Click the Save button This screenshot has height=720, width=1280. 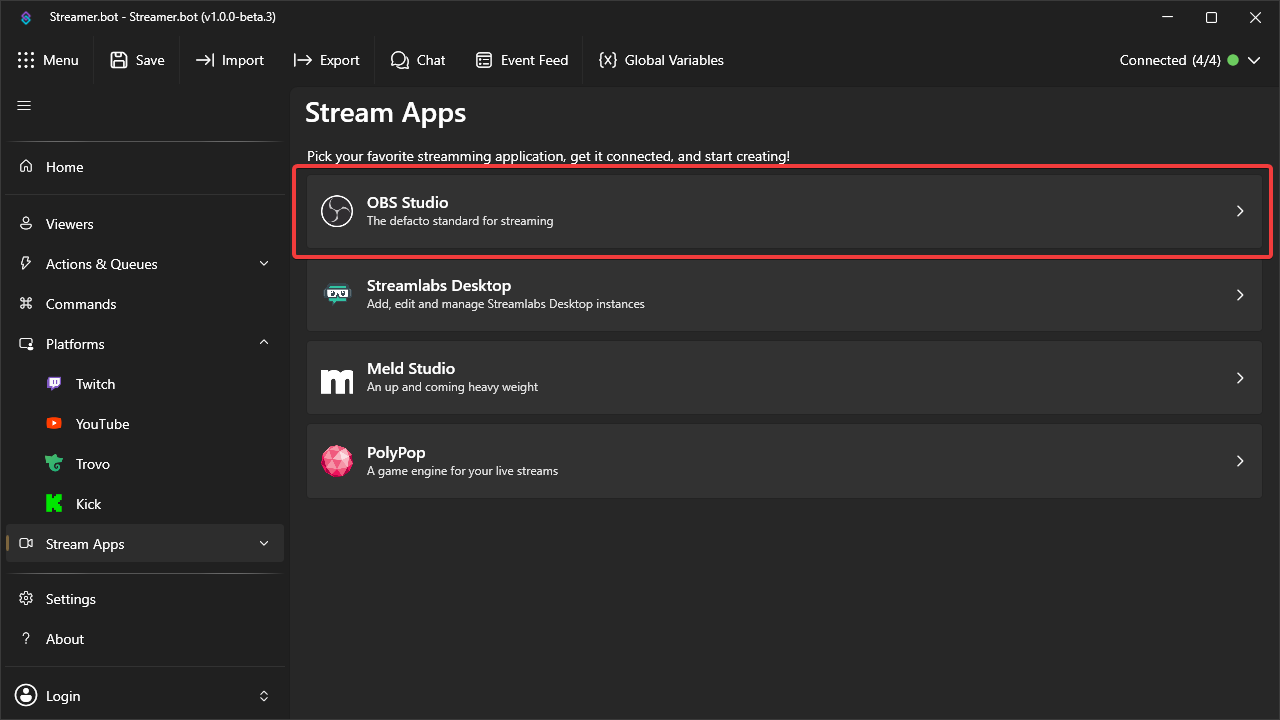[x=136, y=60]
